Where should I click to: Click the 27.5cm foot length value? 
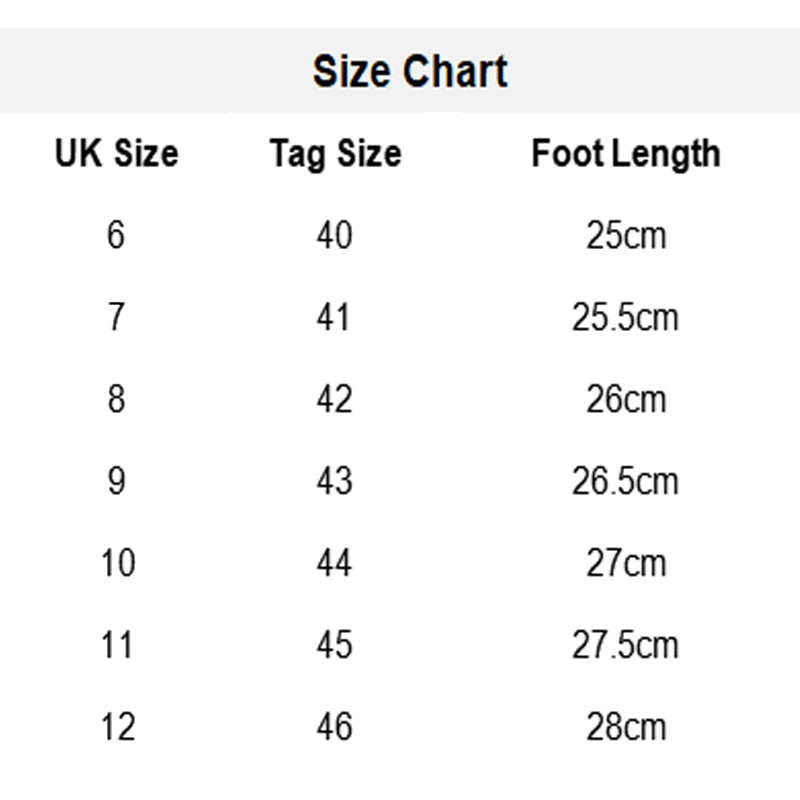click(x=625, y=645)
